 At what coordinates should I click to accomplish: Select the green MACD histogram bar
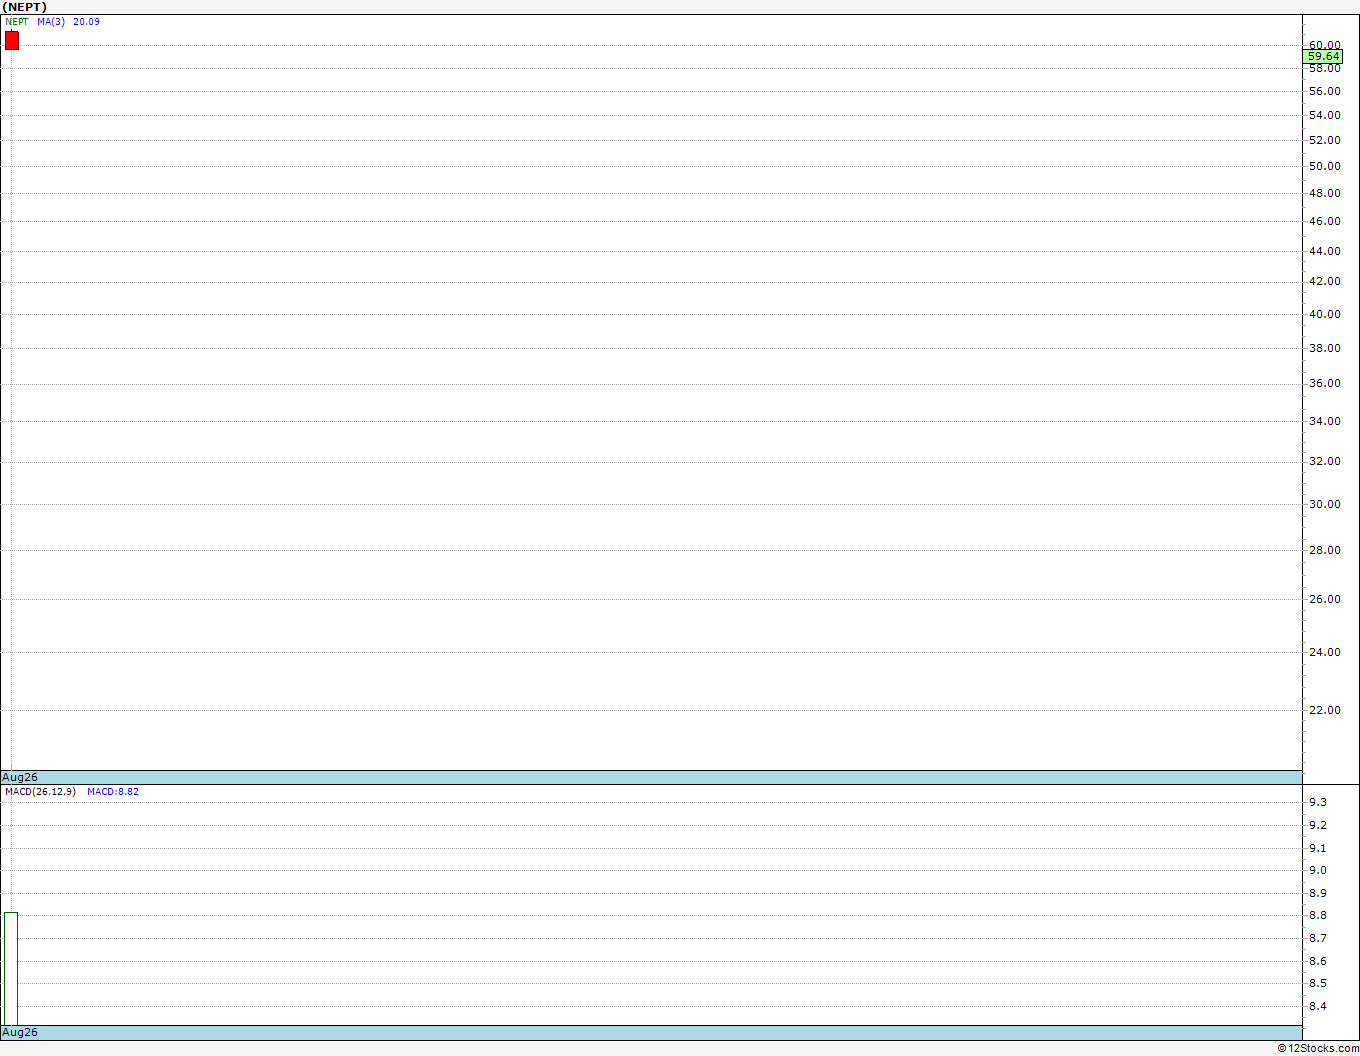[x=11, y=968]
